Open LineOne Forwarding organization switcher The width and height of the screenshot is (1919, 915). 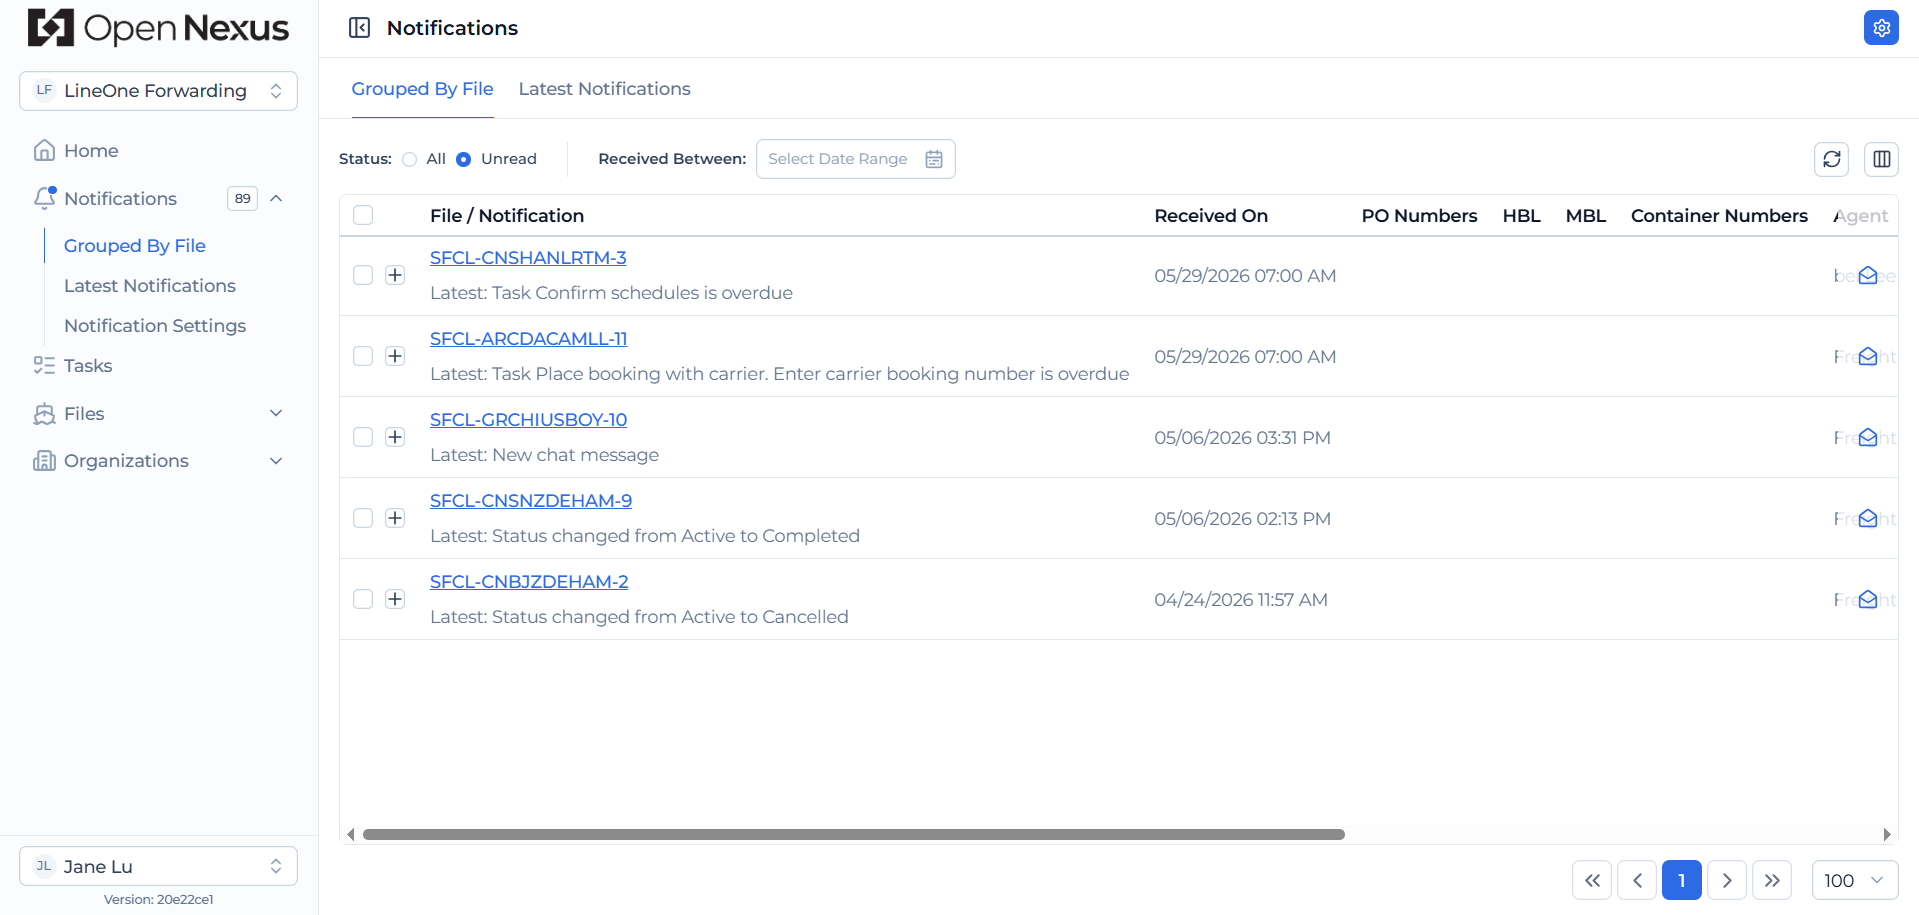tap(158, 91)
